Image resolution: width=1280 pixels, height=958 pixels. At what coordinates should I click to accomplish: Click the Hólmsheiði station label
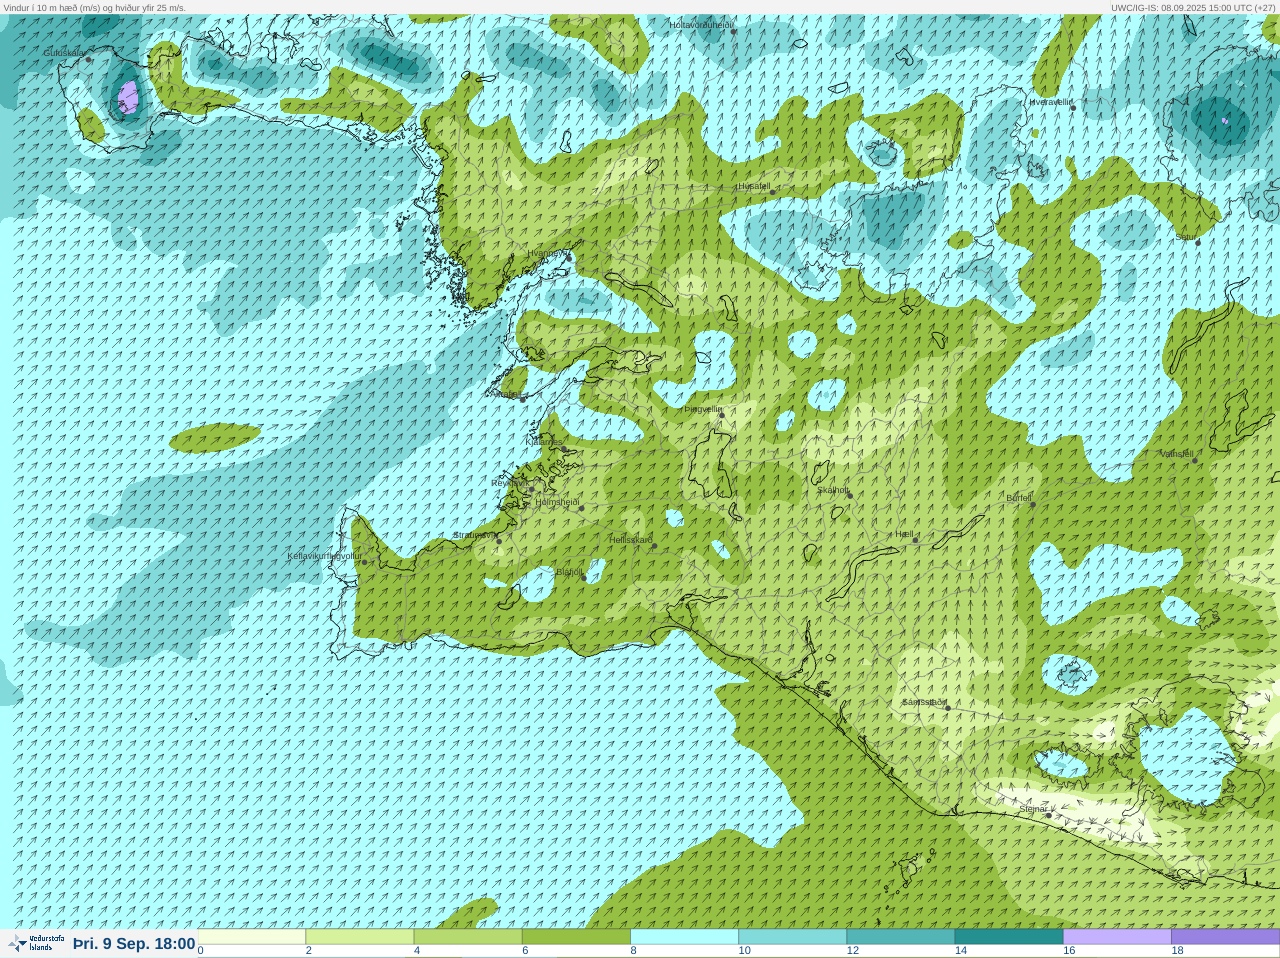(x=558, y=502)
